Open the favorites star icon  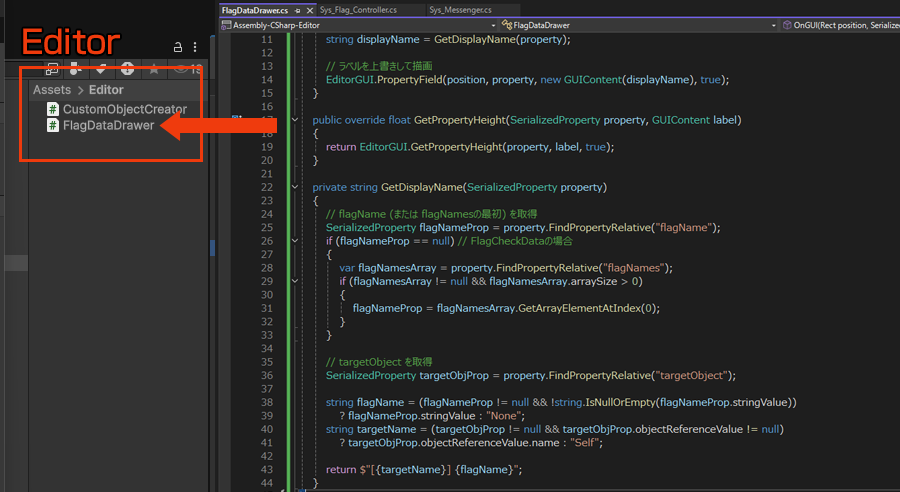[x=153, y=69]
